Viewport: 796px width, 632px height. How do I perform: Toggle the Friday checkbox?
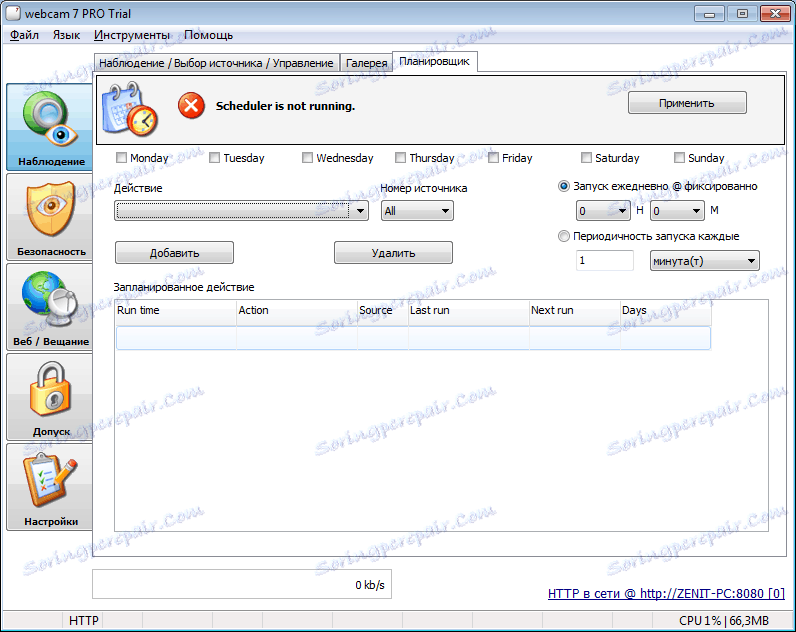[x=493, y=158]
